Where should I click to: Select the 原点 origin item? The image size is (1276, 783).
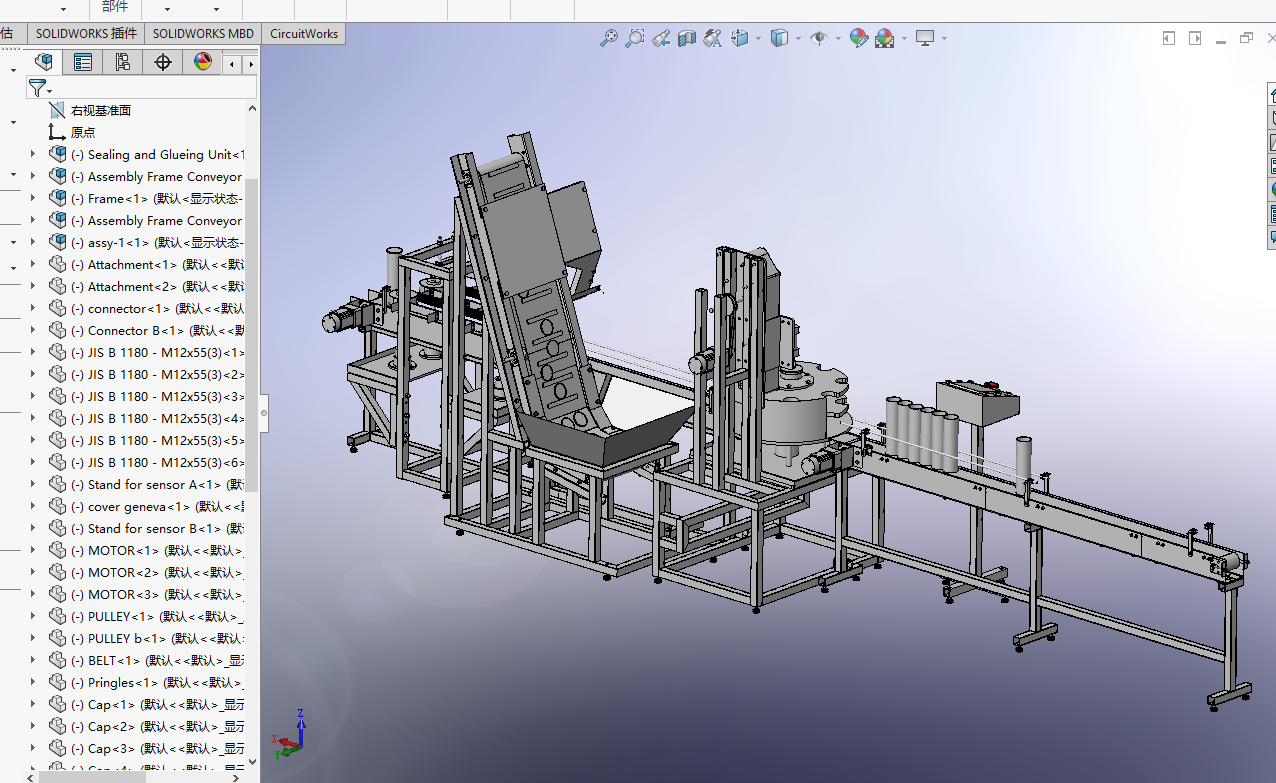pos(83,133)
